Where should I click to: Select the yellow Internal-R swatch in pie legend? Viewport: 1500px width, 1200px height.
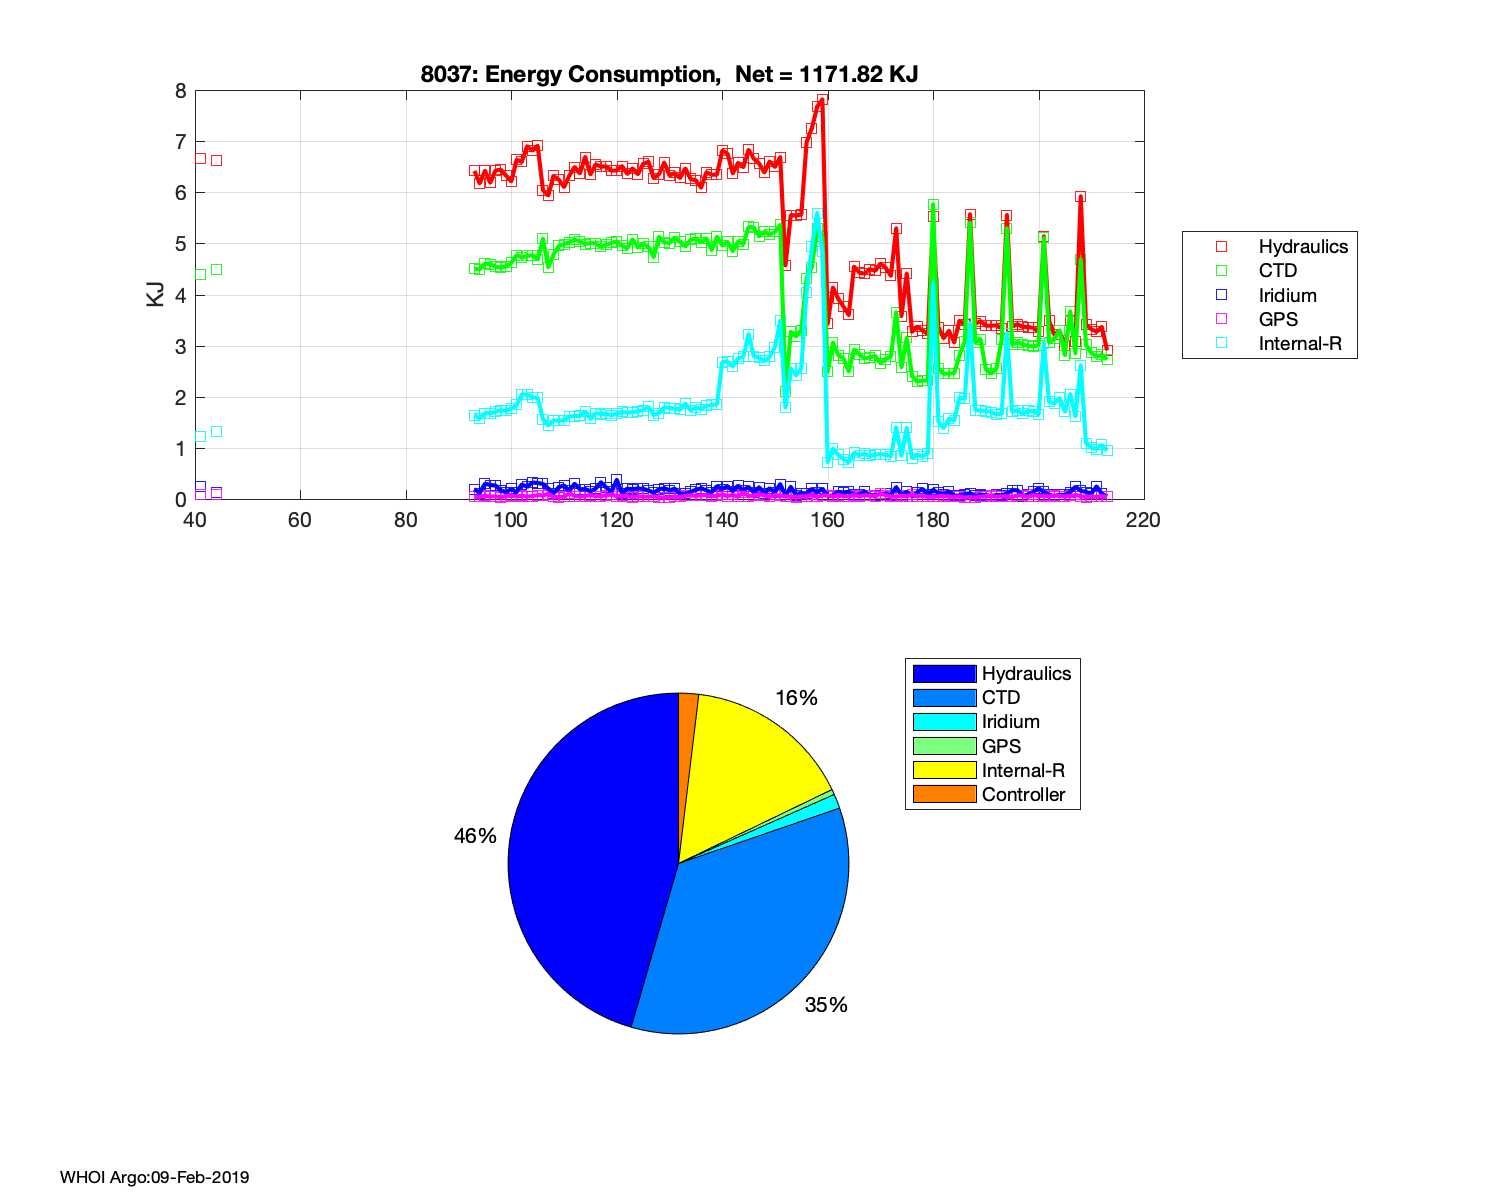pos(943,770)
